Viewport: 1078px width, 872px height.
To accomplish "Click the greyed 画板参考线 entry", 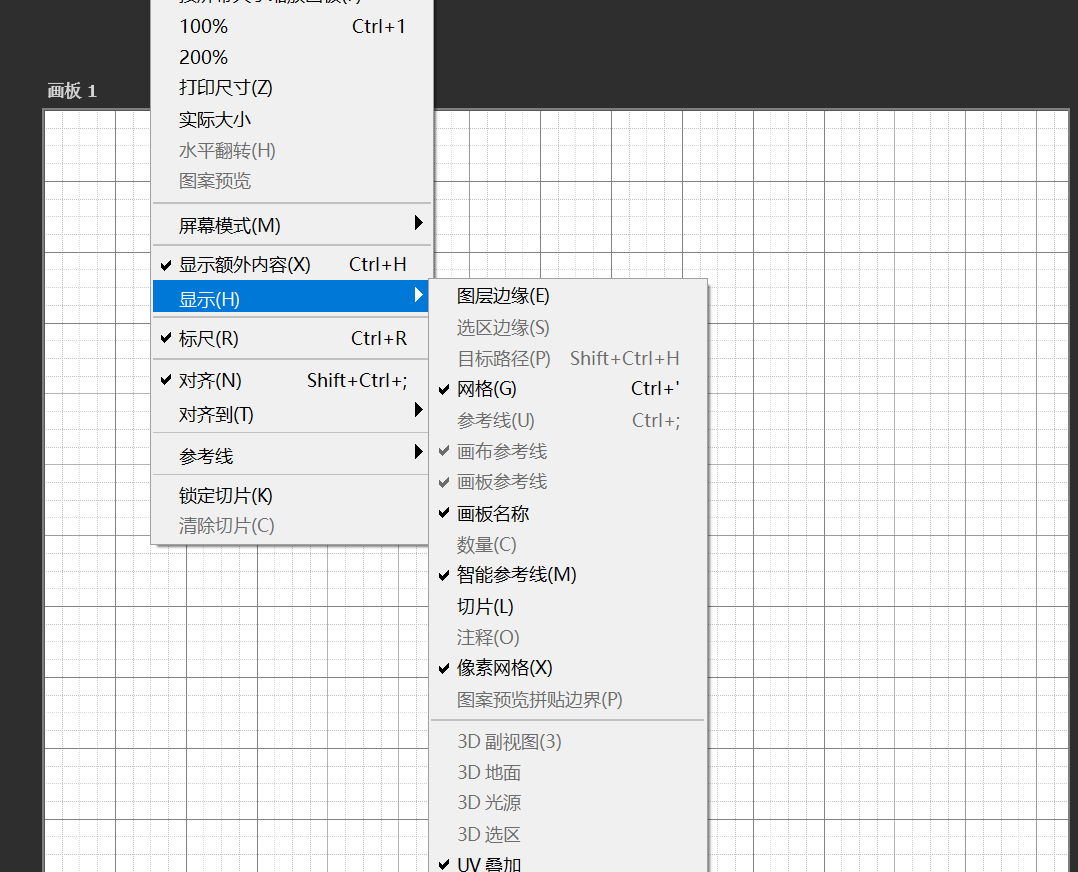I will tap(569, 481).
